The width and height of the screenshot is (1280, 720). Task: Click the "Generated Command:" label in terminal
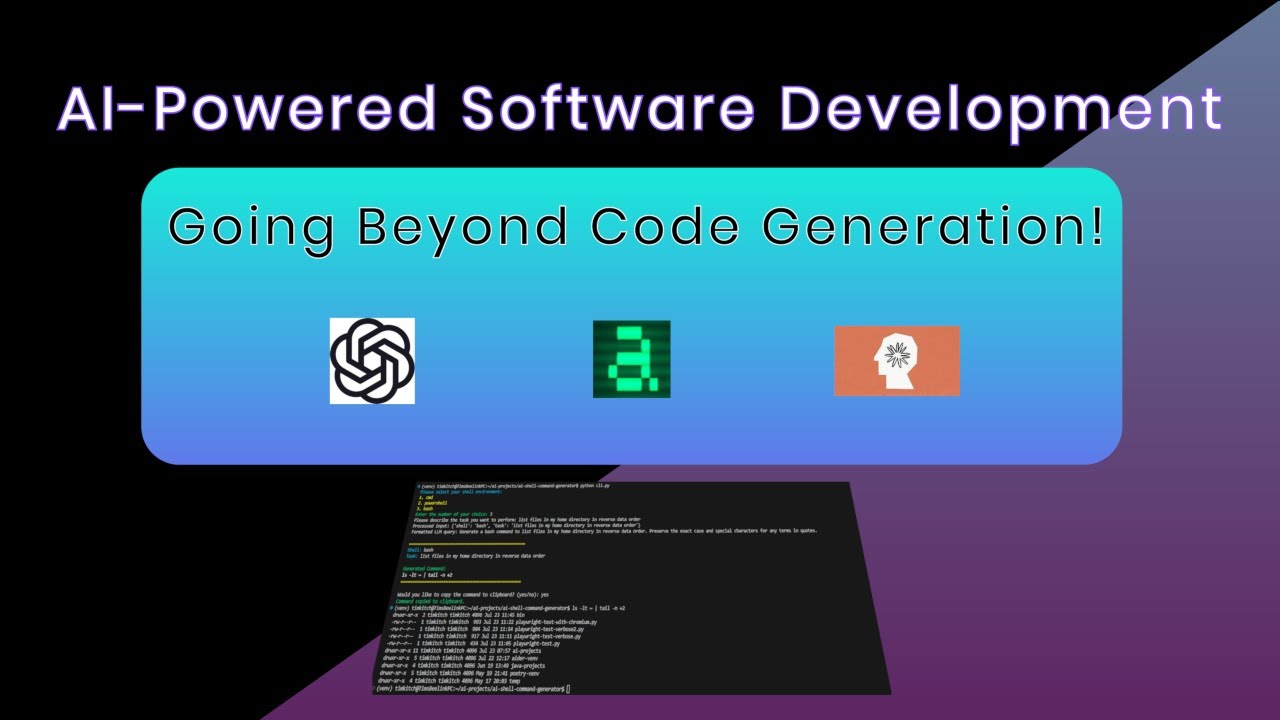tap(424, 568)
